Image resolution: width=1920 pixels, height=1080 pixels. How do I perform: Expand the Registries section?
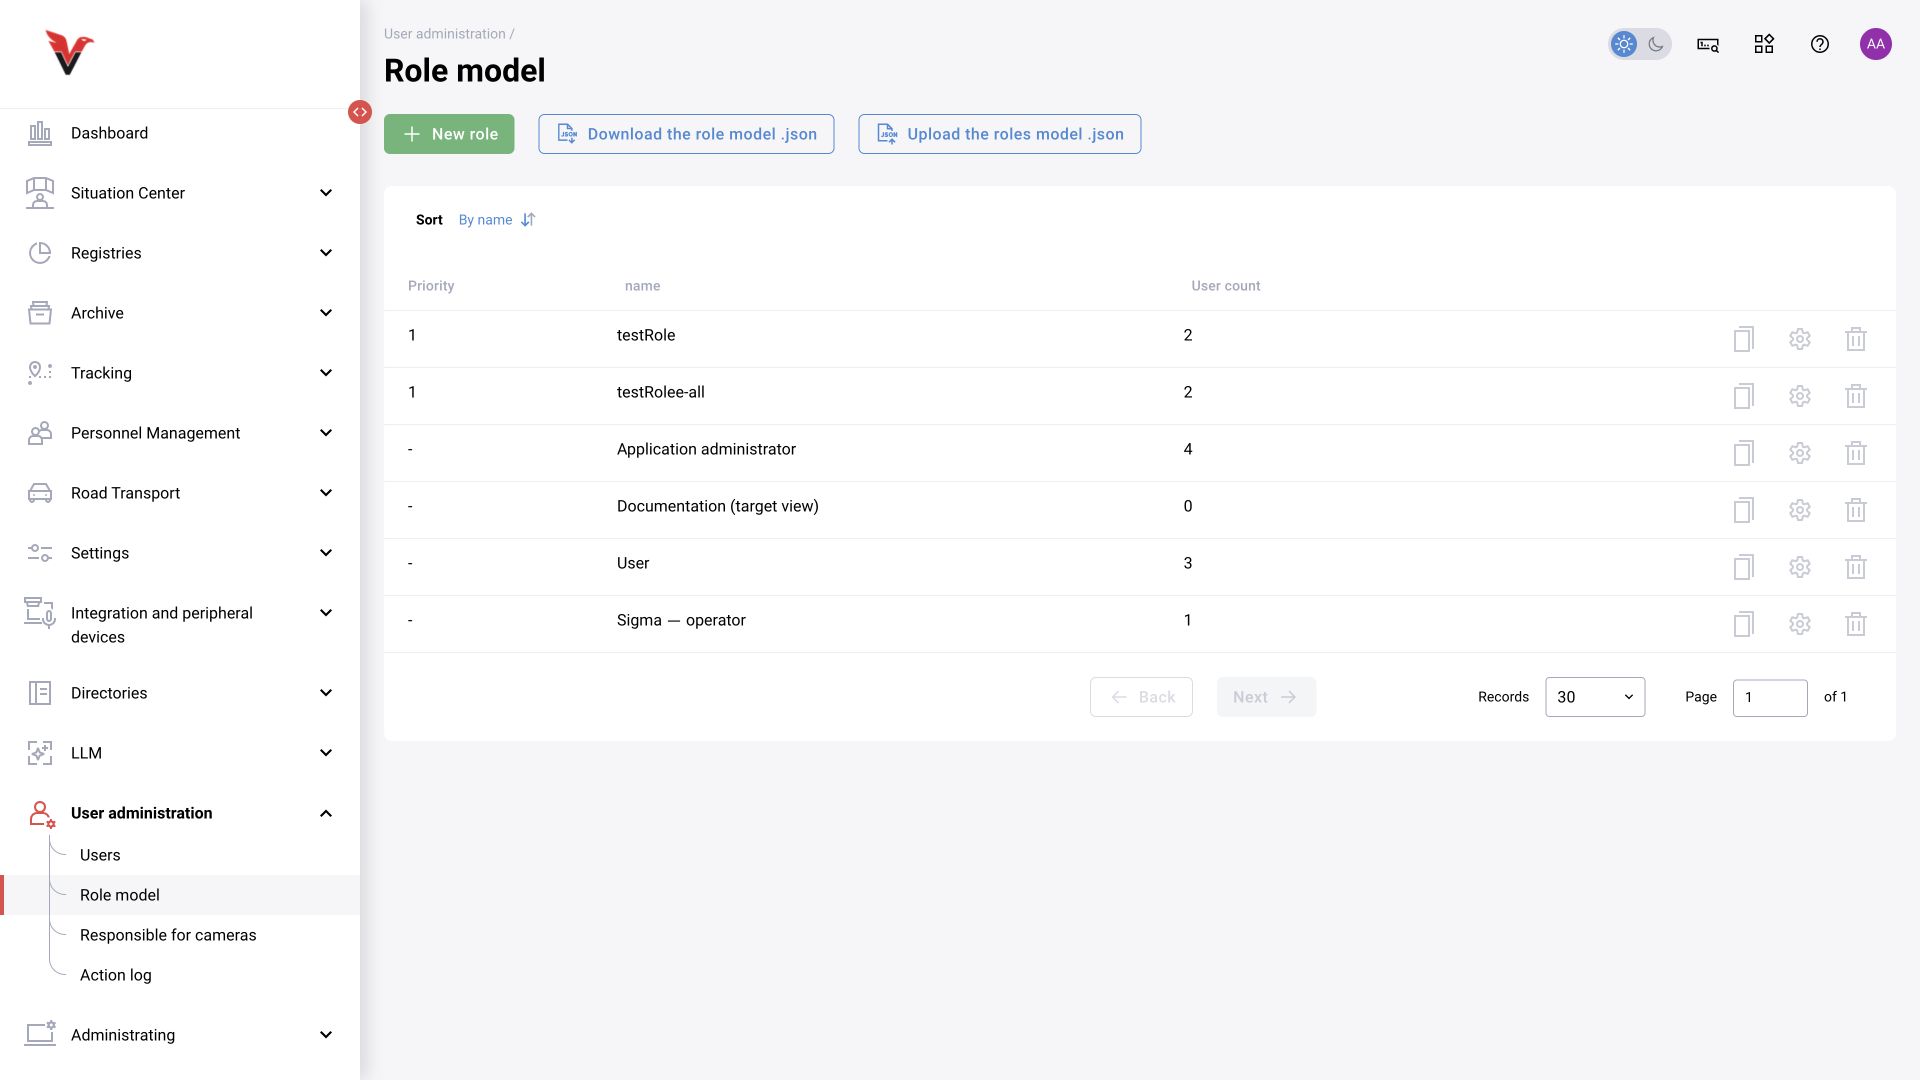click(180, 253)
